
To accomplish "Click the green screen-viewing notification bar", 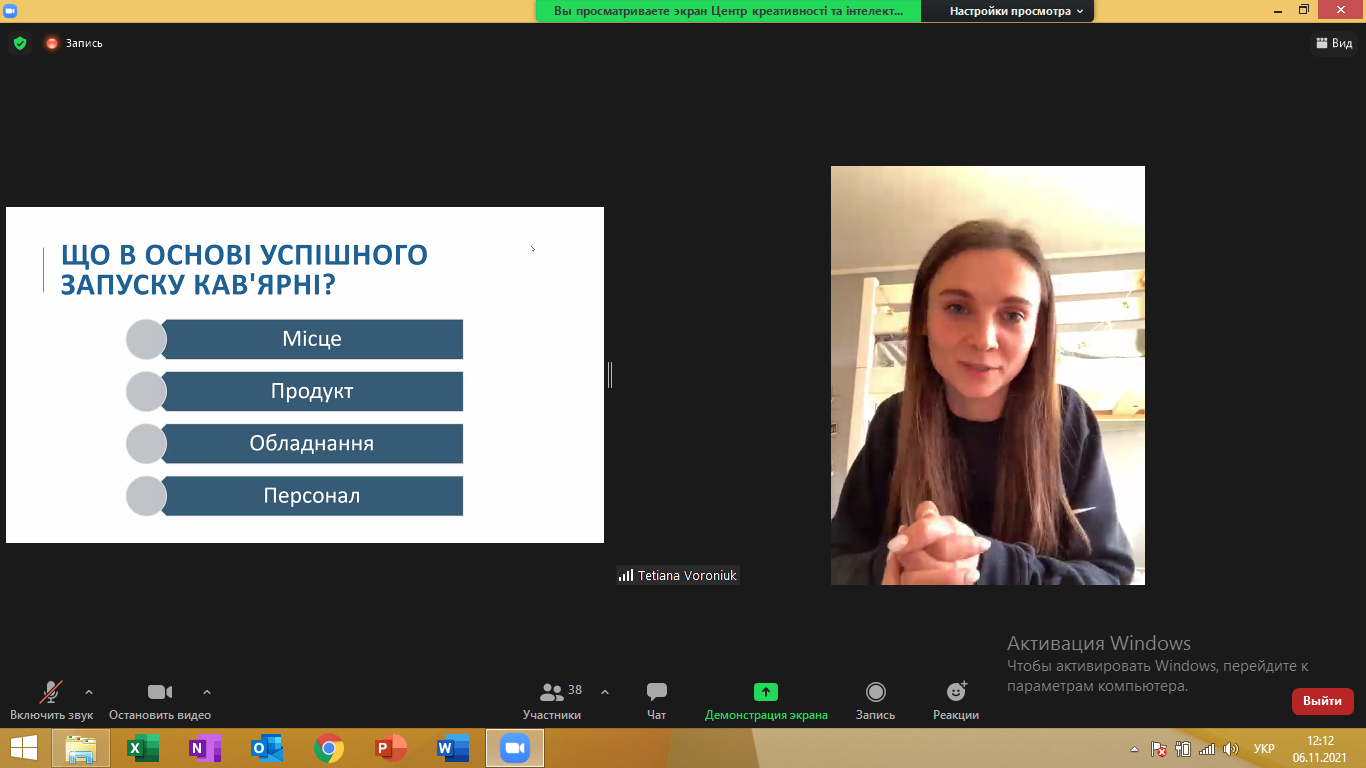I will [730, 11].
